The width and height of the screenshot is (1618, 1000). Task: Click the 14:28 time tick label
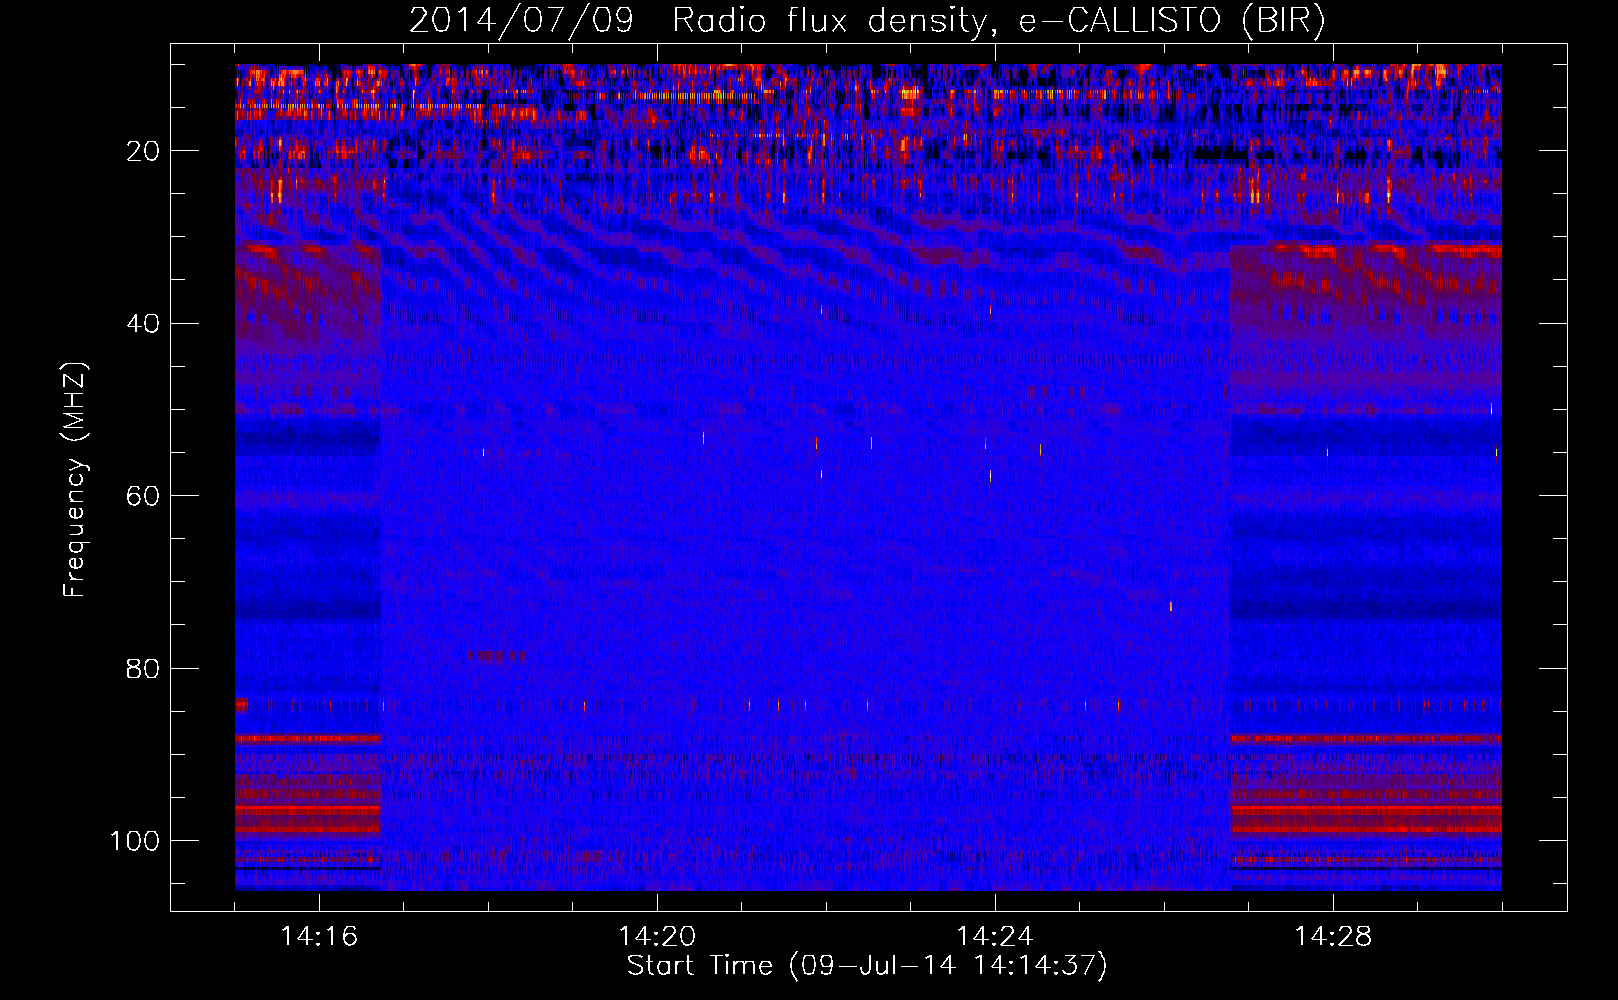point(1333,936)
